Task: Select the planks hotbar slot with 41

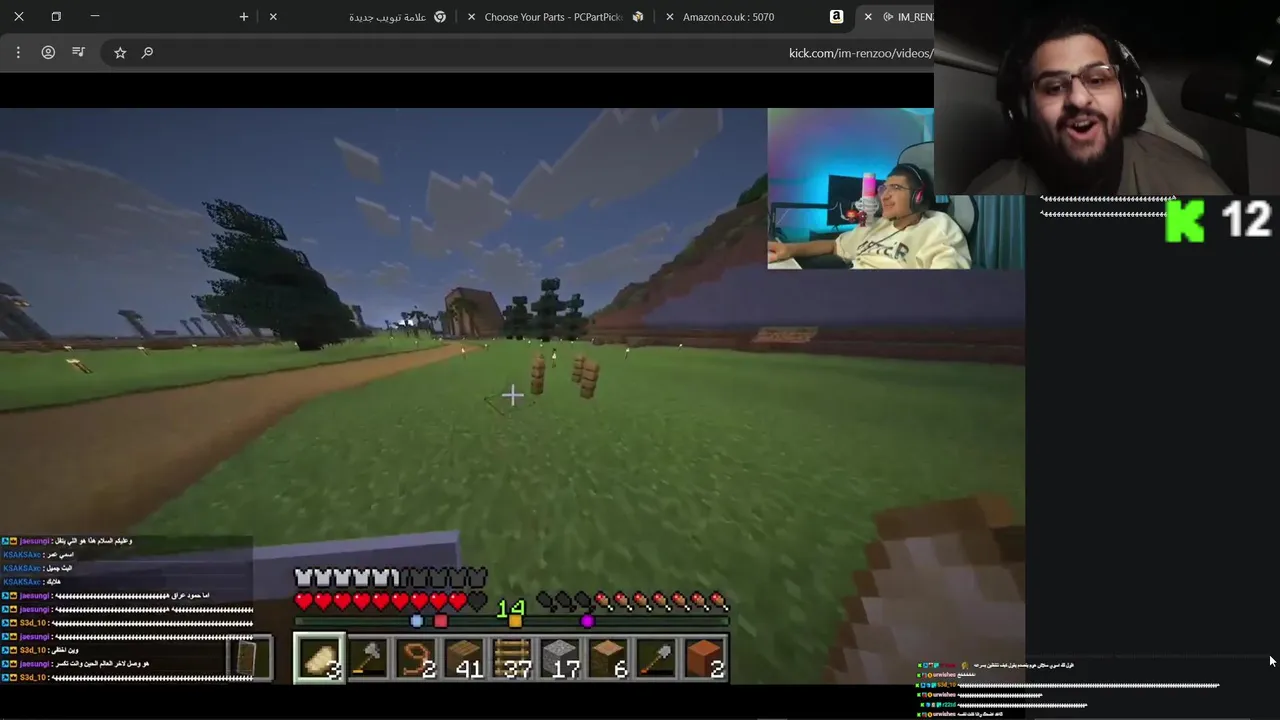Action: click(464, 660)
